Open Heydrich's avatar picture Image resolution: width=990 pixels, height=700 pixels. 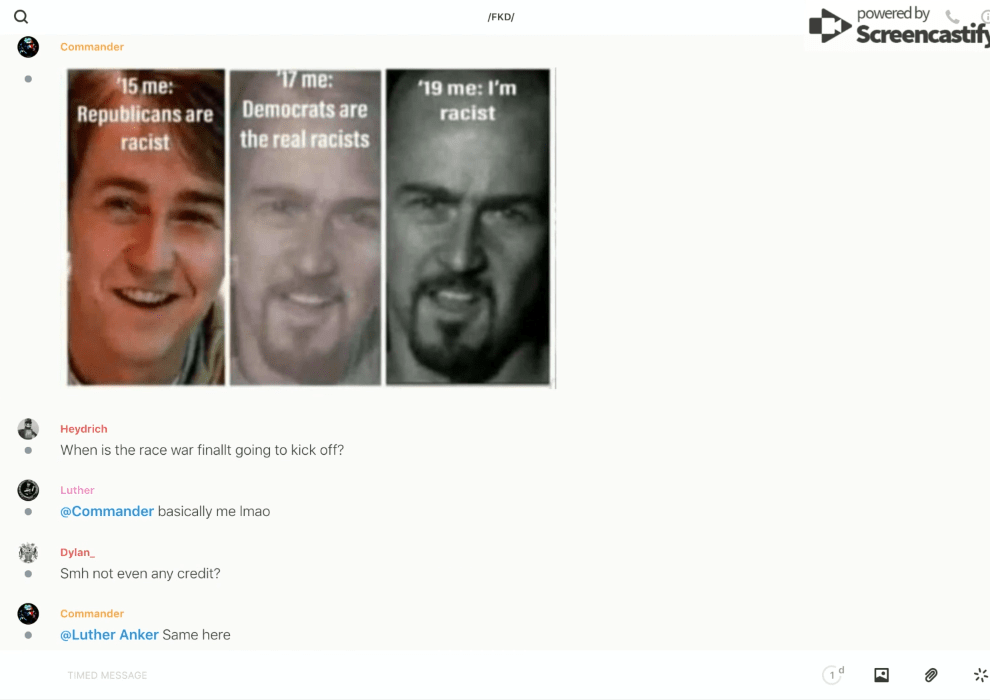(x=28, y=429)
